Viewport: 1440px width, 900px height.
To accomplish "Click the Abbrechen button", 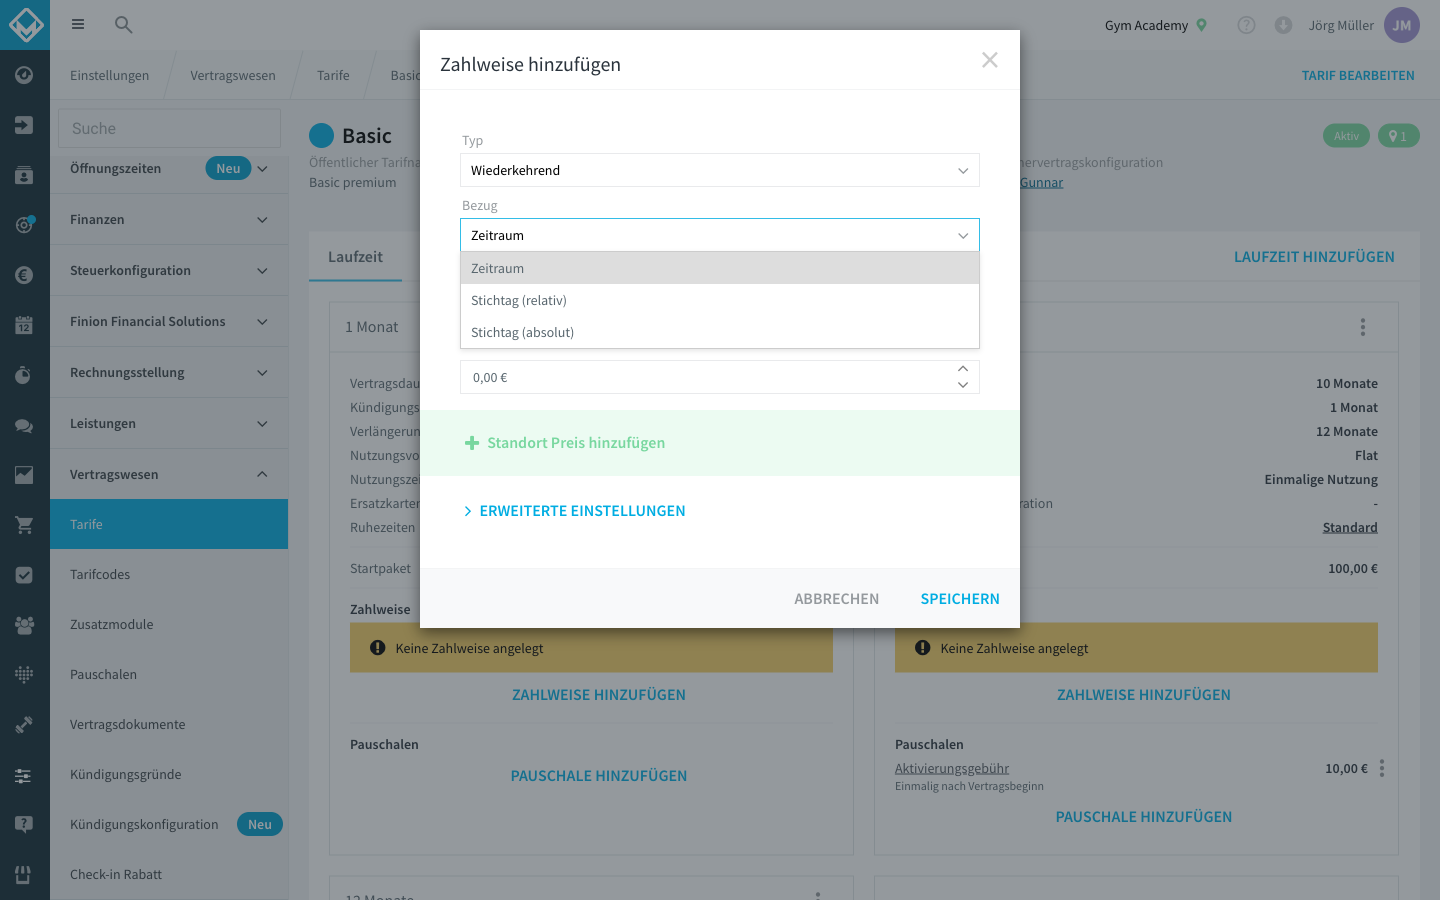I will pos(837,599).
